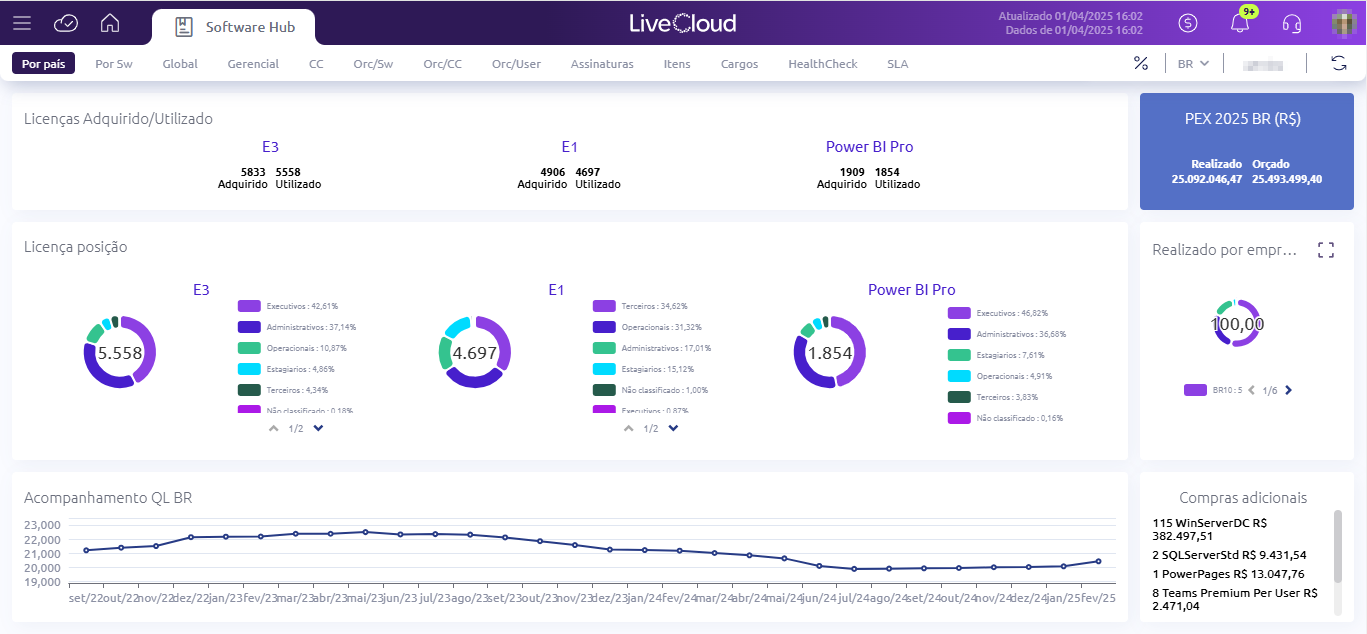This screenshot has height=634, width=1367.
Task: Click the mai/23 point on line chart
Action: tap(365, 532)
